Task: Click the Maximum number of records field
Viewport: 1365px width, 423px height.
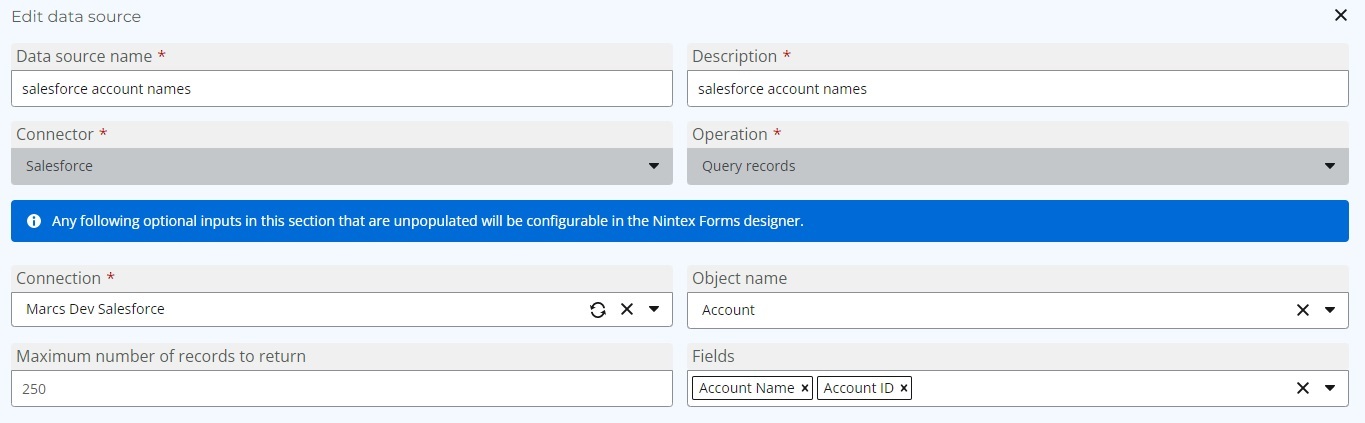Action: [342, 389]
